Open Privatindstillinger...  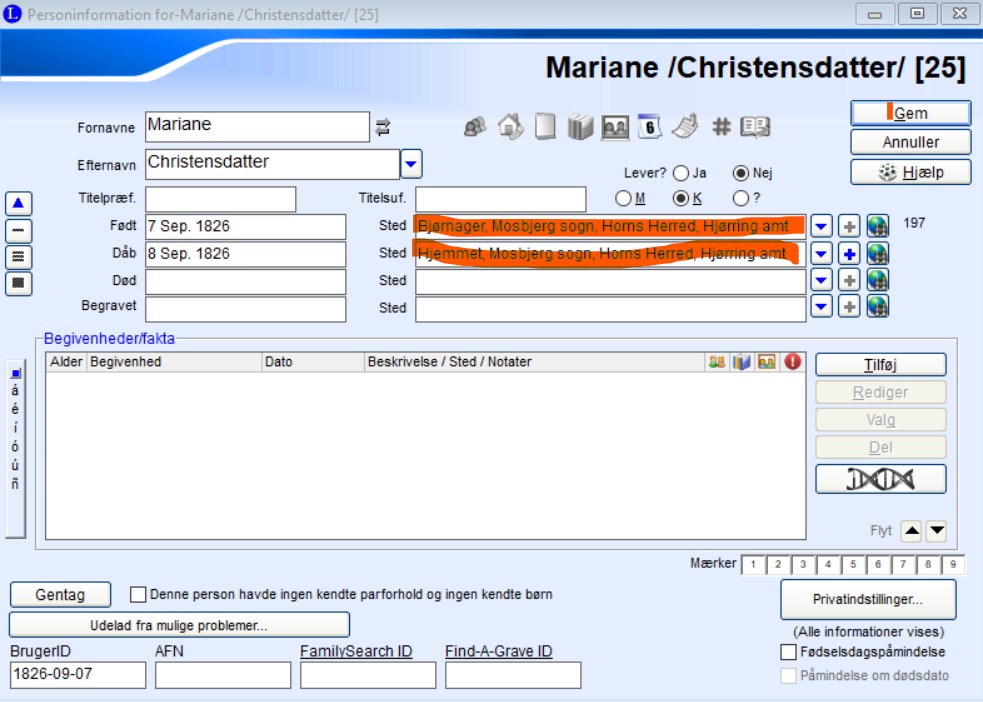pos(868,599)
